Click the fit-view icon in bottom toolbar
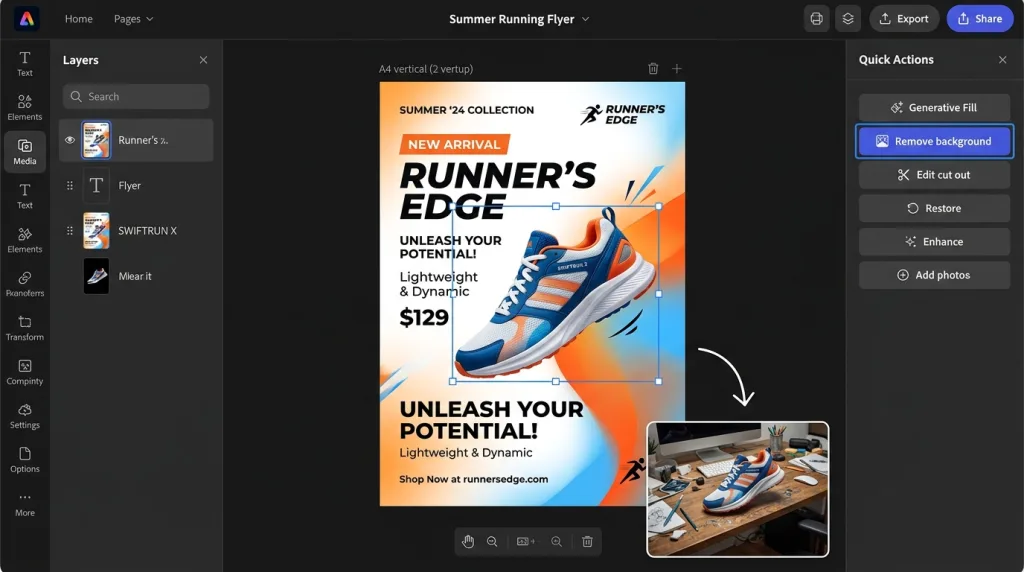1024x572 pixels. (x=526, y=541)
